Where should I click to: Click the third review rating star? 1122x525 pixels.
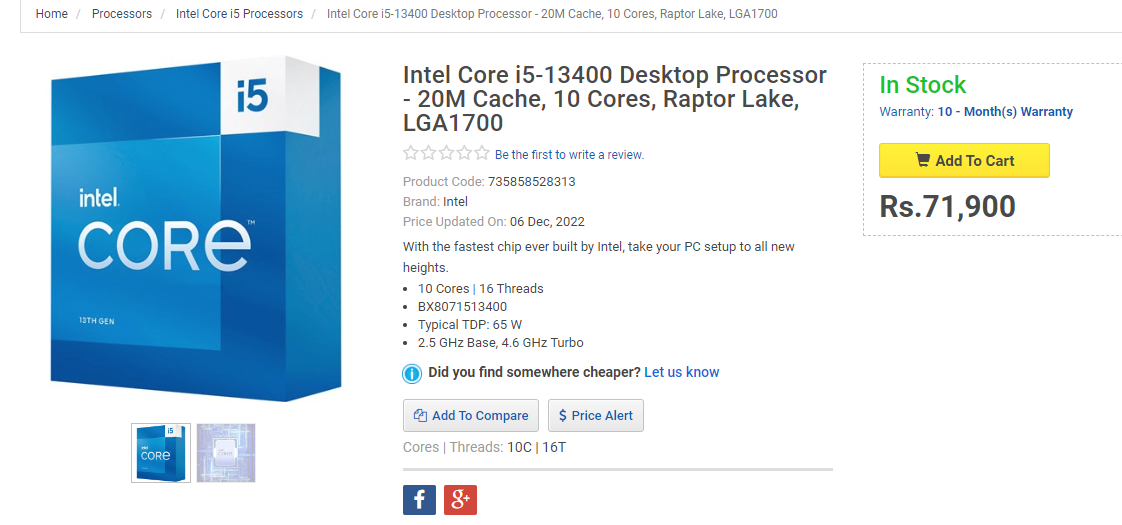coord(446,154)
